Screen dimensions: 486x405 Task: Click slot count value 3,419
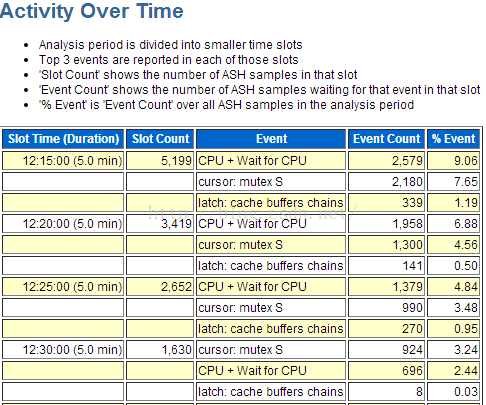[x=176, y=223]
